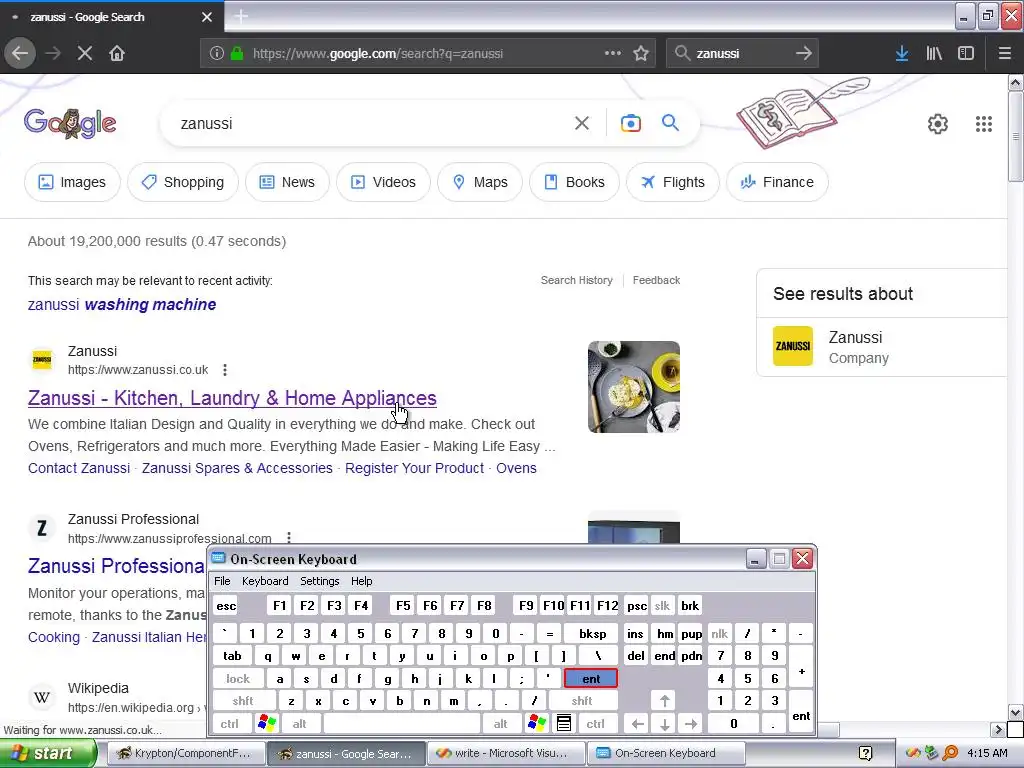Click in the Google zanussi search field

372,123
